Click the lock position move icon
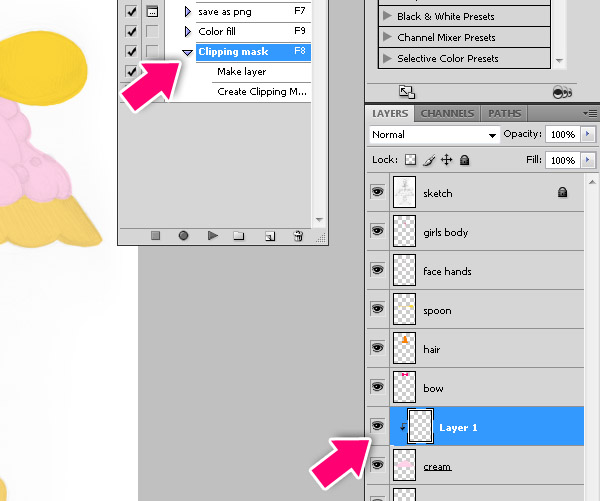This screenshot has height=501, width=600. (x=446, y=160)
